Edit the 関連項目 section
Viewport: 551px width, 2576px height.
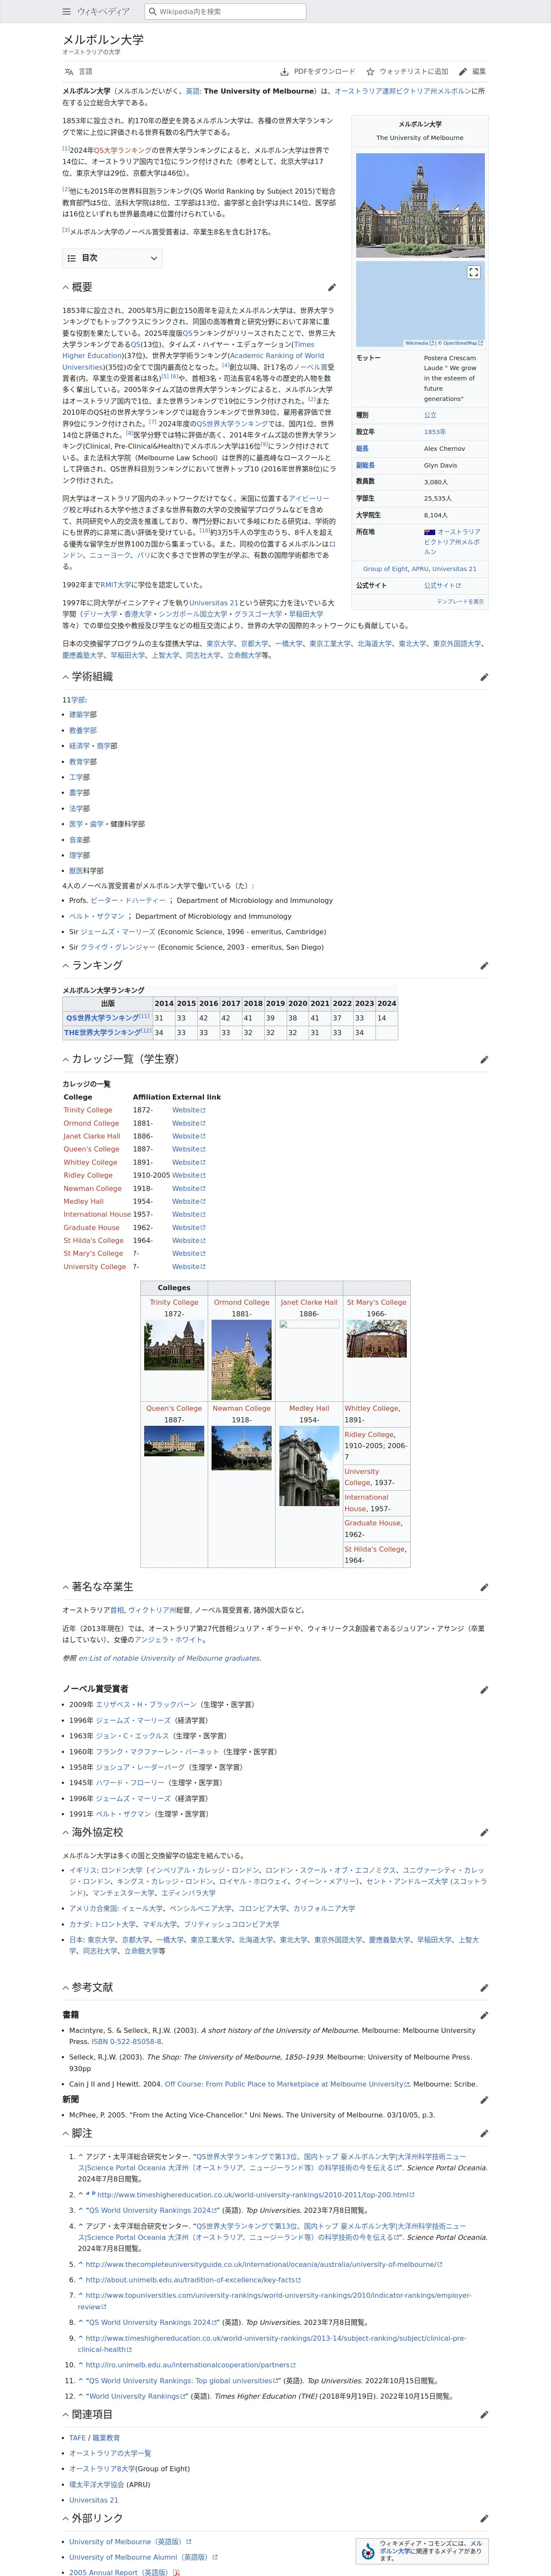[x=484, y=2415]
